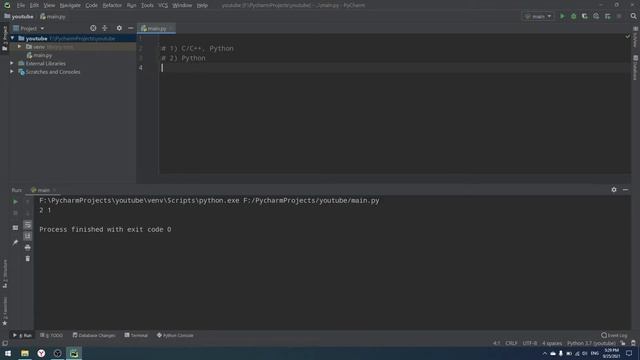Open Windows Start menu
This screenshot has width=640, height=360.
point(8,353)
